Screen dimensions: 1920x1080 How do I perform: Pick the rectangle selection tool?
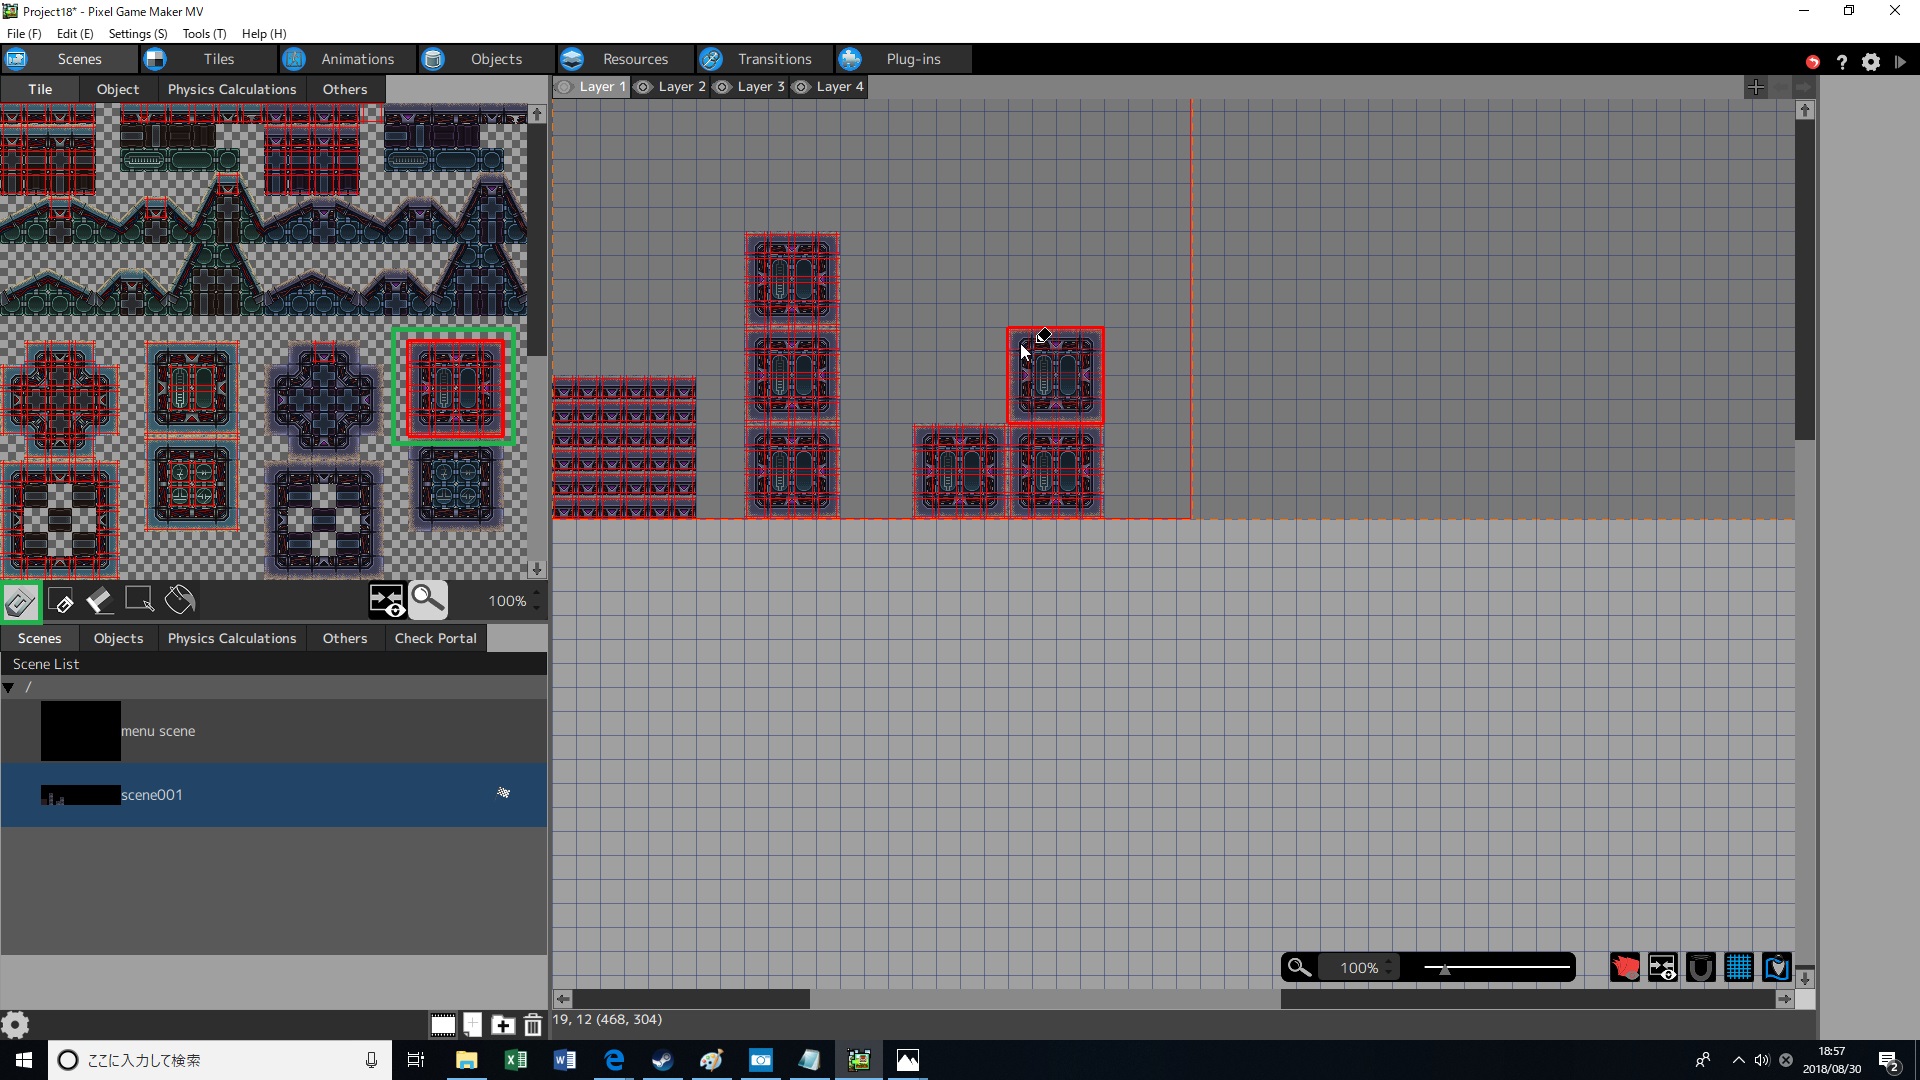pos(139,600)
